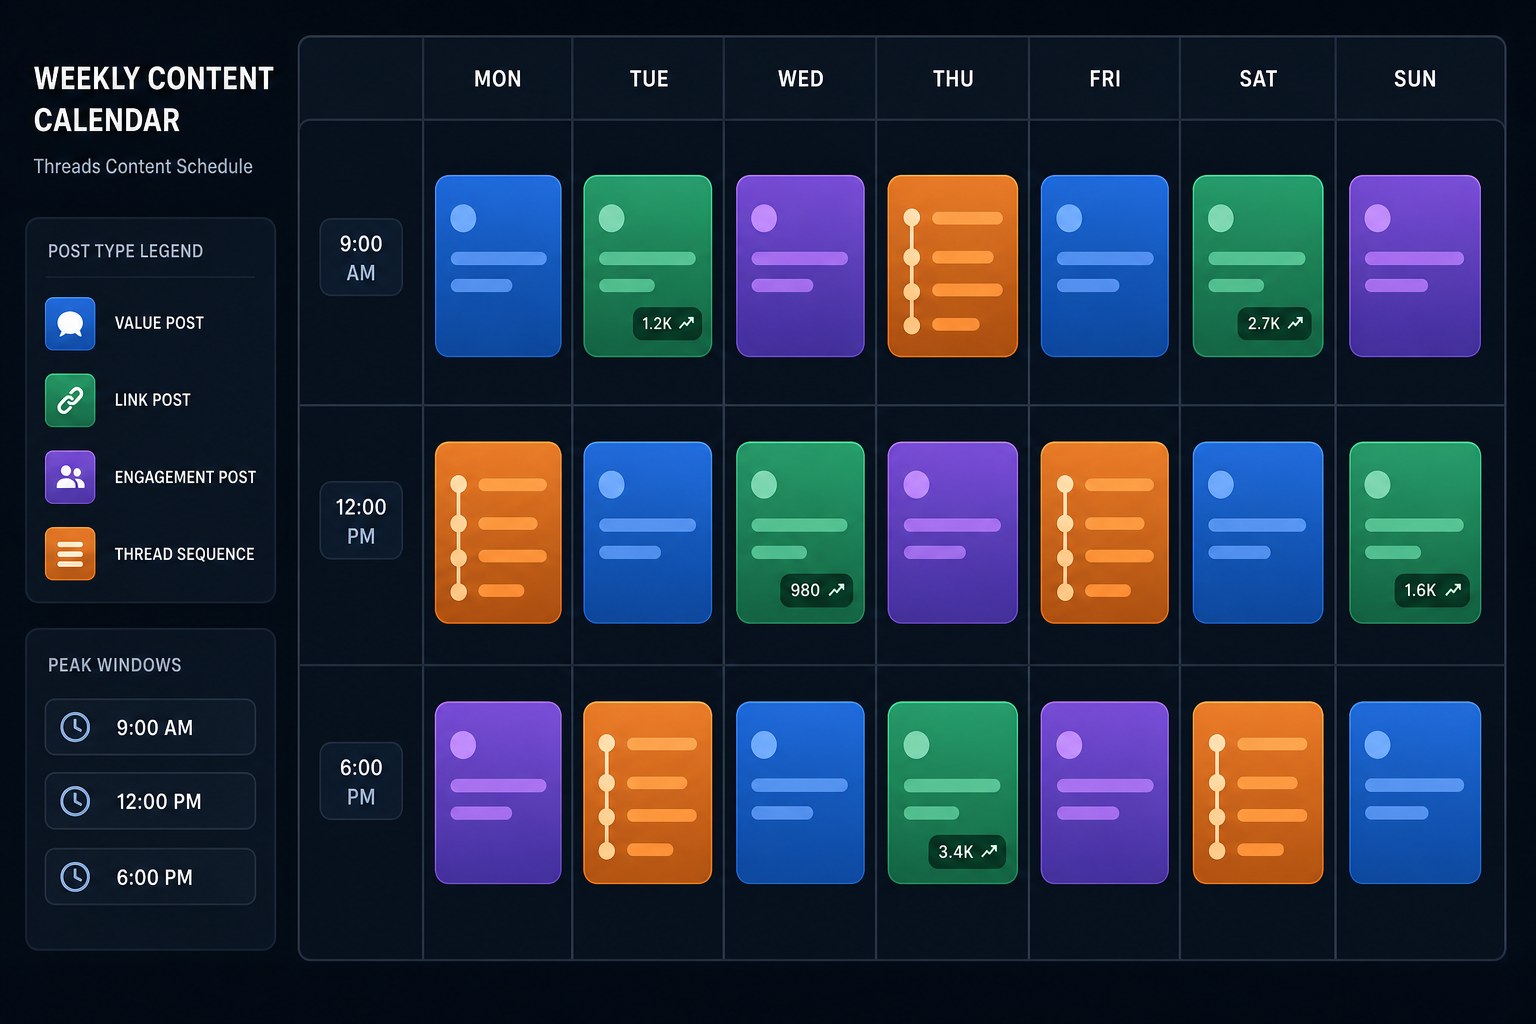The image size is (1536, 1024).
Task: Click the THREAD SEQUENCE legend label
Action: coord(184,554)
